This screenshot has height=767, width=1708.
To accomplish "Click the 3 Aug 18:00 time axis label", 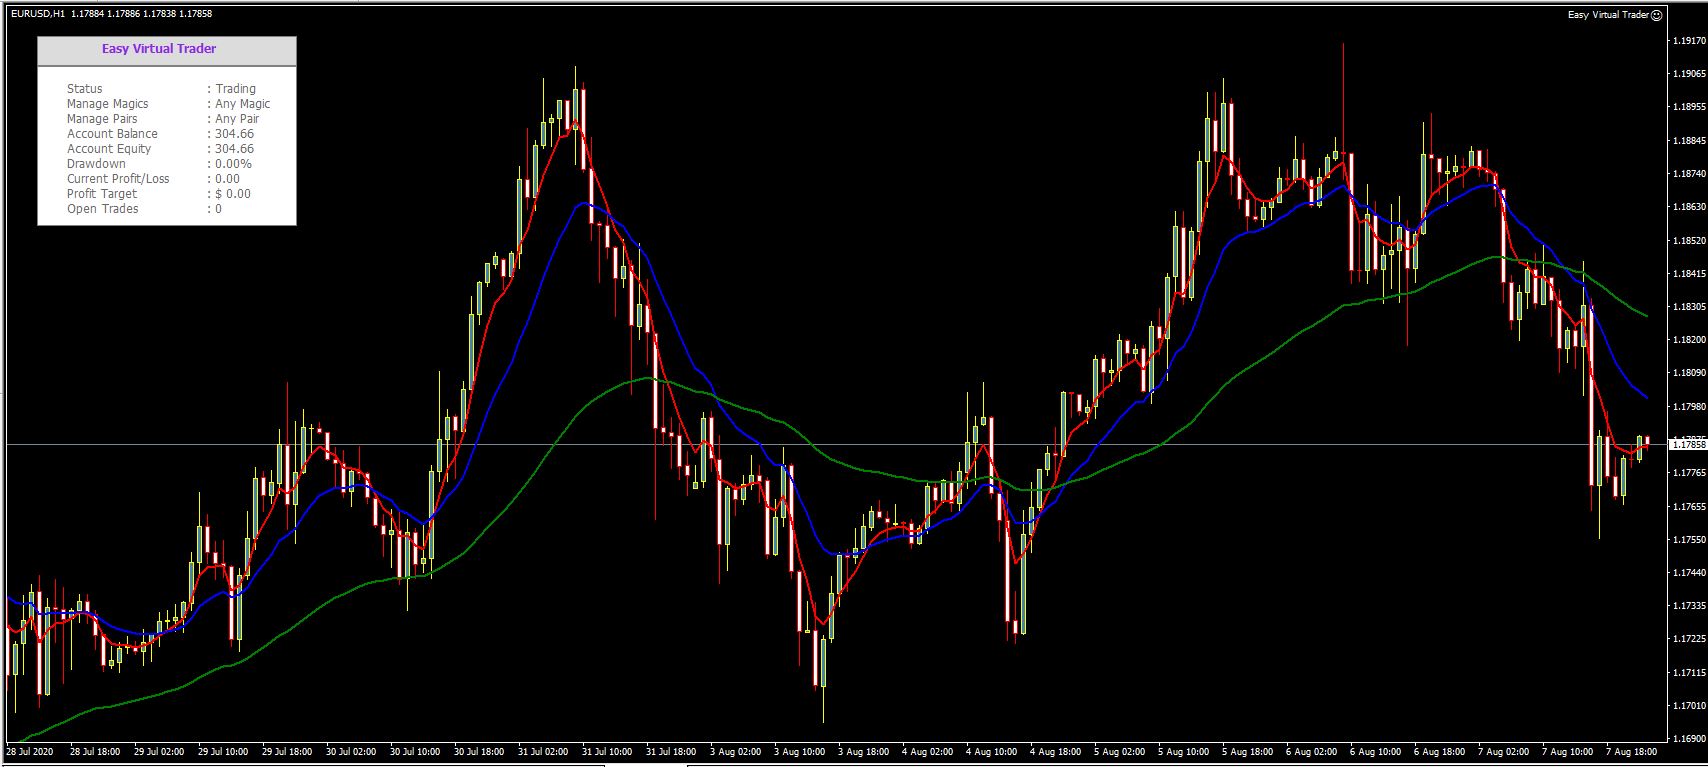I will tap(864, 751).
